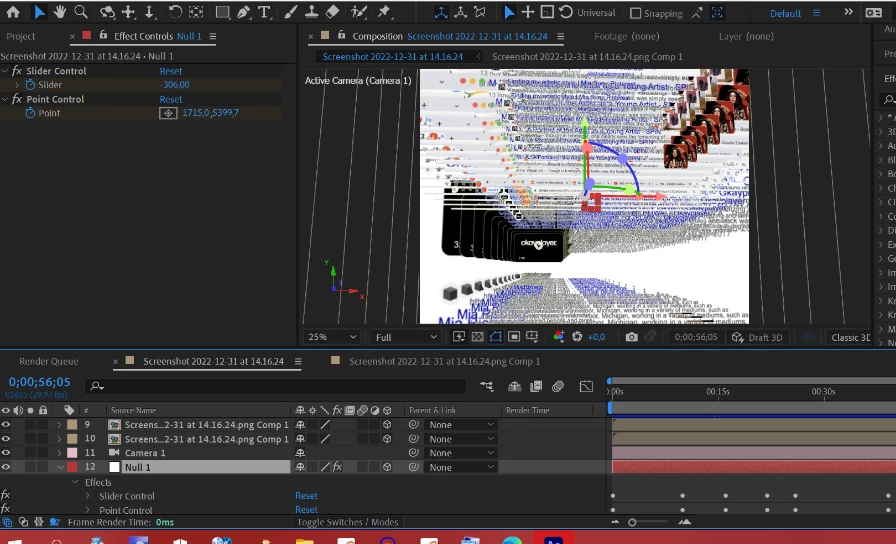The height and width of the screenshot is (544, 896).
Task: Collapse Effects group in timeline
Action: point(75,482)
